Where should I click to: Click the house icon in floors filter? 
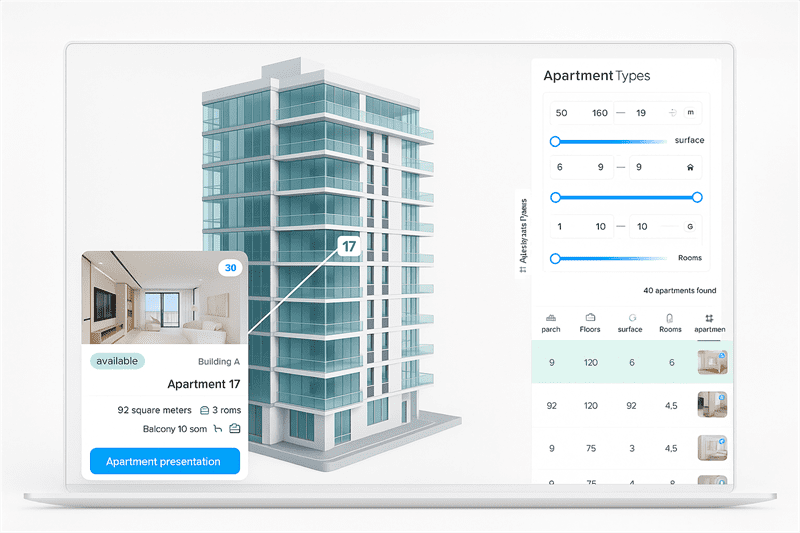click(689, 169)
